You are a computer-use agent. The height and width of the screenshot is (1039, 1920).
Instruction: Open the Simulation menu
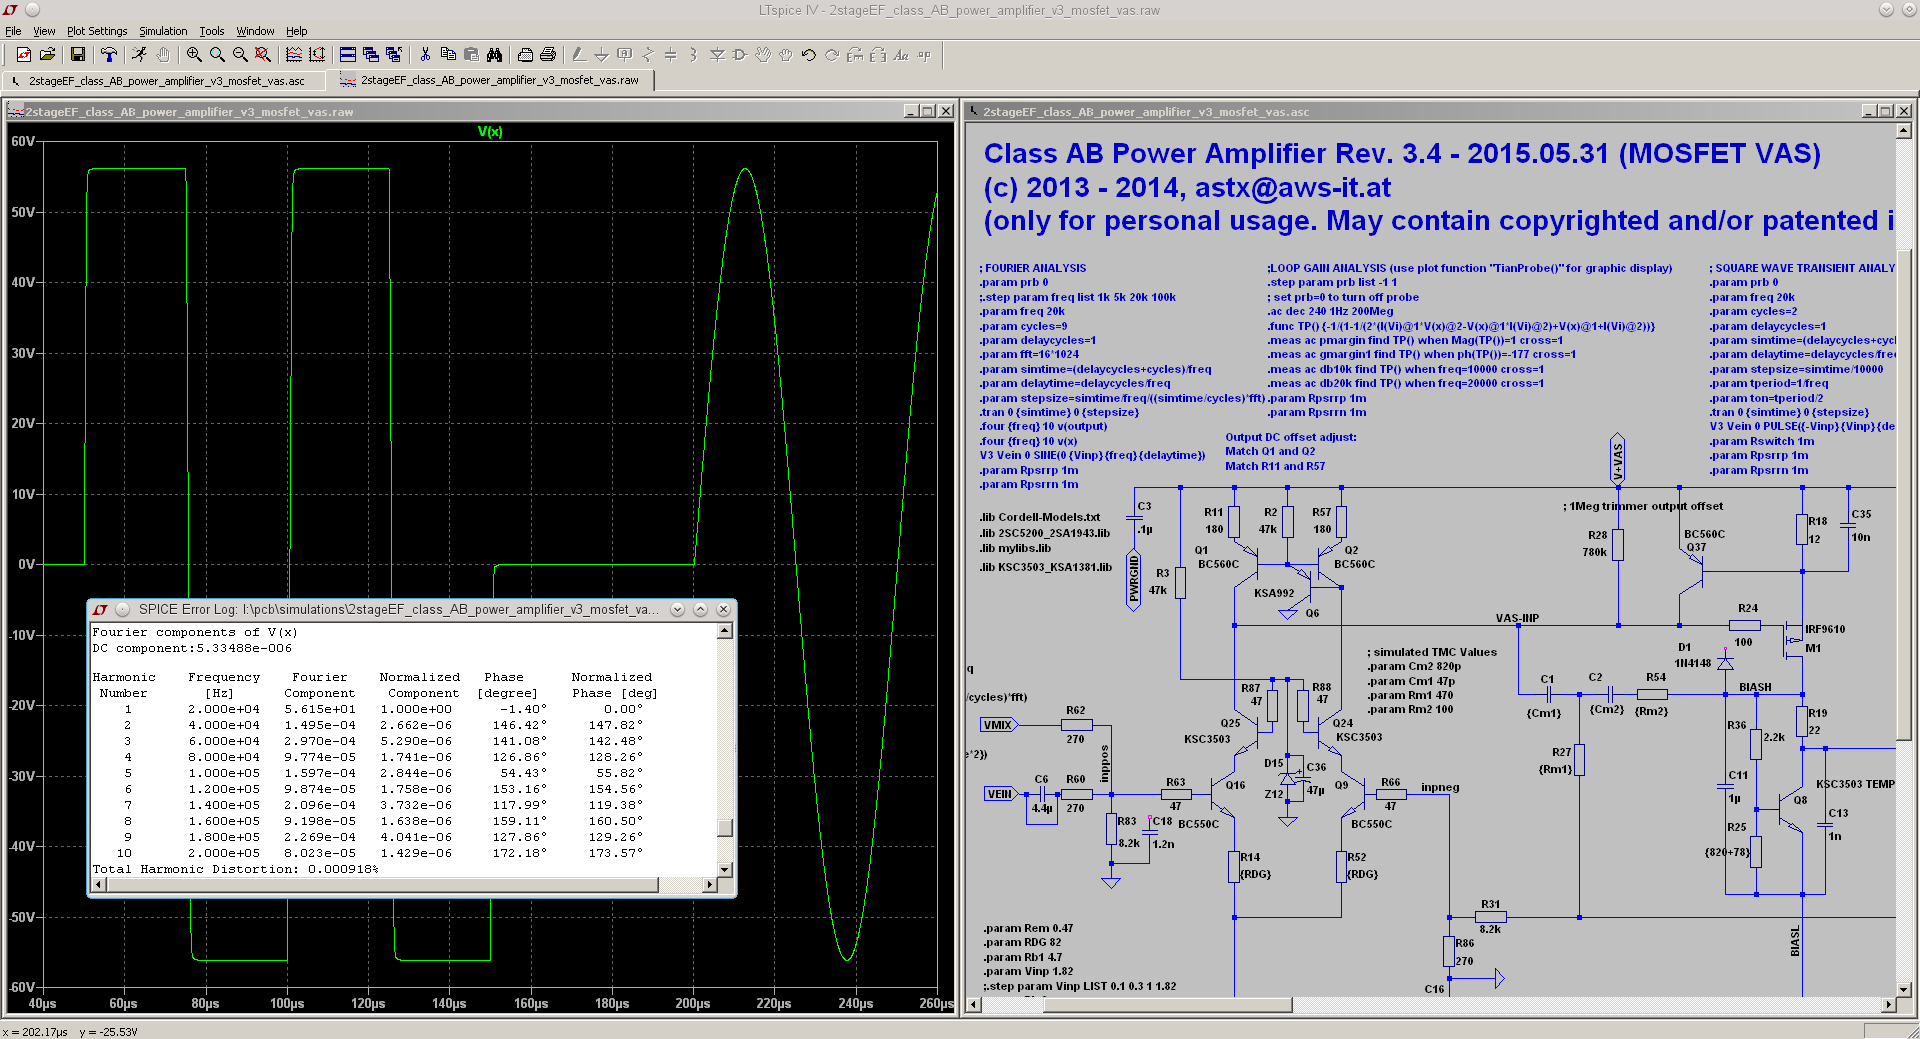click(x=163, y=31)
